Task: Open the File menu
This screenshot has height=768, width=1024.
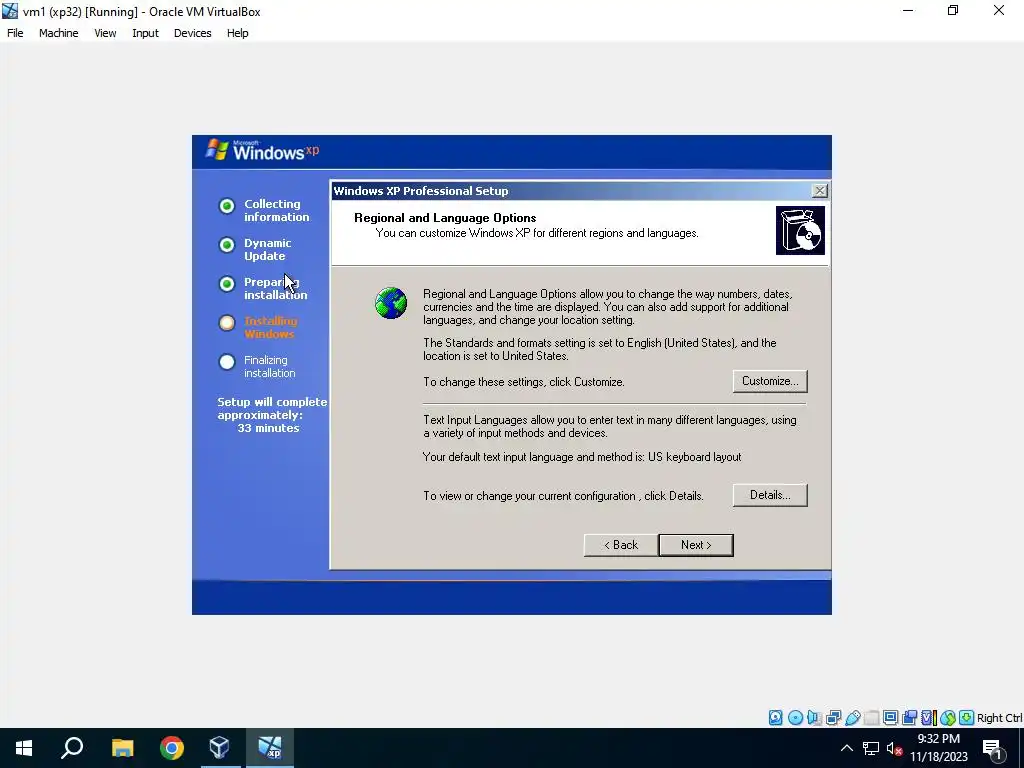Action: tap(15, 33)
